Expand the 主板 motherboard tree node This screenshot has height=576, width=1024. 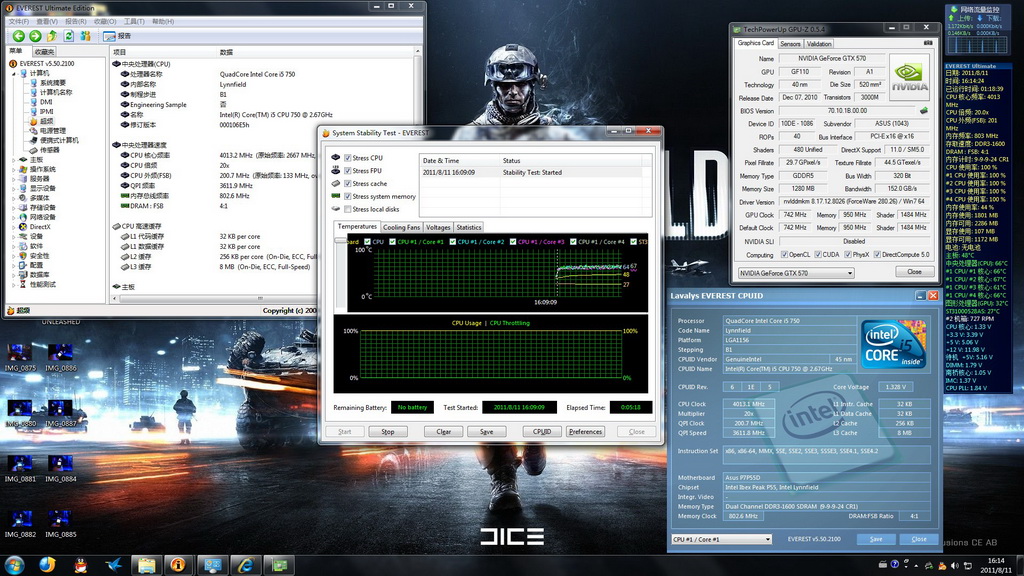[x=14, y=160]
